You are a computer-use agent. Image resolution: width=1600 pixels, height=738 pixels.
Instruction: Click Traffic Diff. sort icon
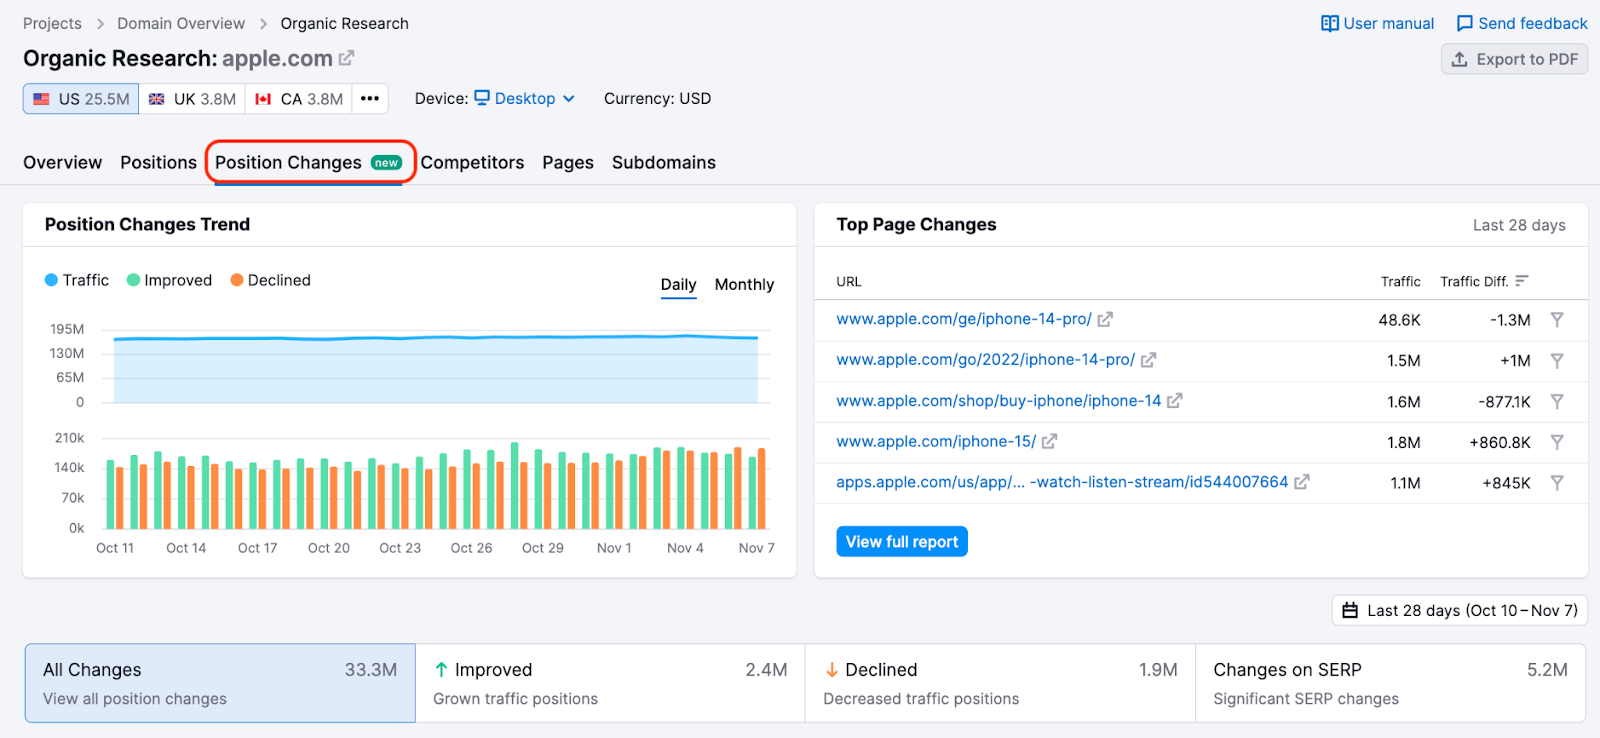[x=1521, y=281]
